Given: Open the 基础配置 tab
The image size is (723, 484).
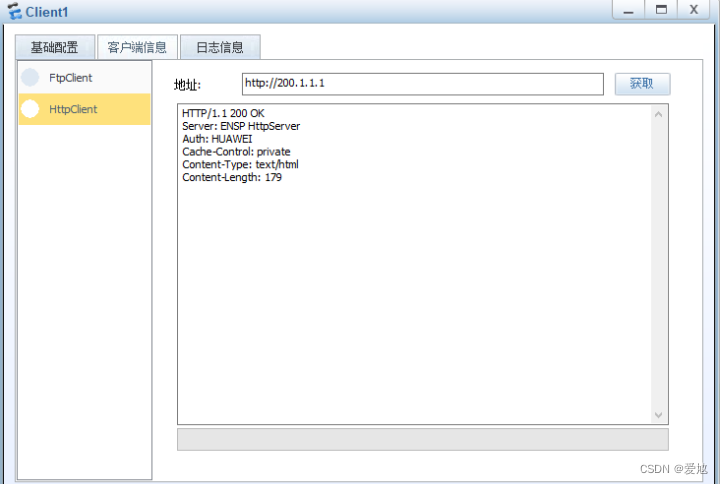Looking at the screenshot, I should pos(54,47).
